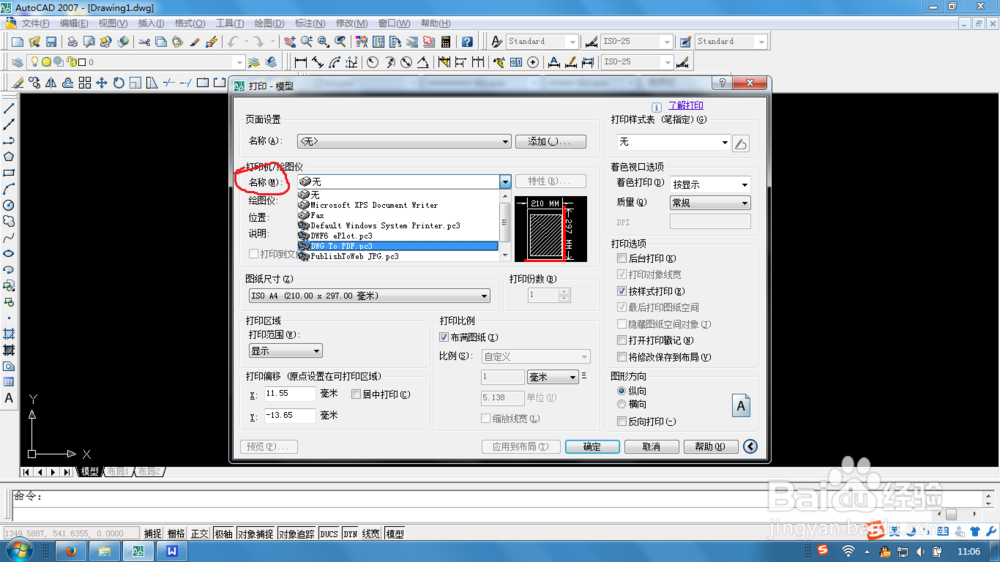Click X offset input field

290,394
